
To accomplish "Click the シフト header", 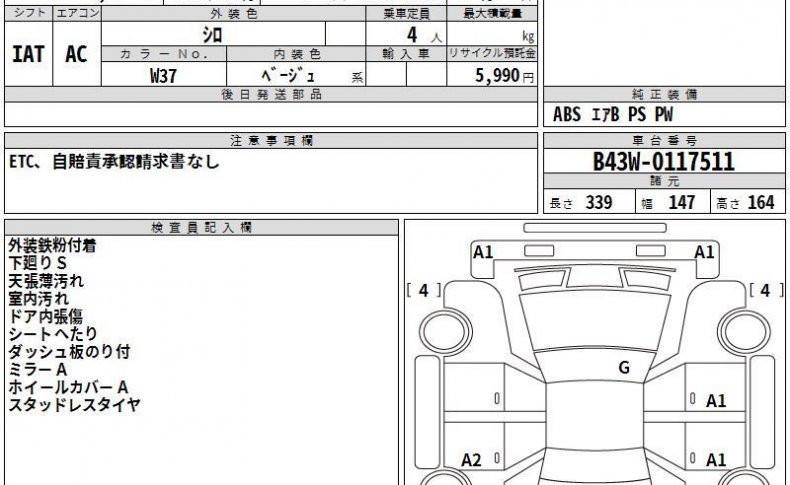I will [29, 13].
